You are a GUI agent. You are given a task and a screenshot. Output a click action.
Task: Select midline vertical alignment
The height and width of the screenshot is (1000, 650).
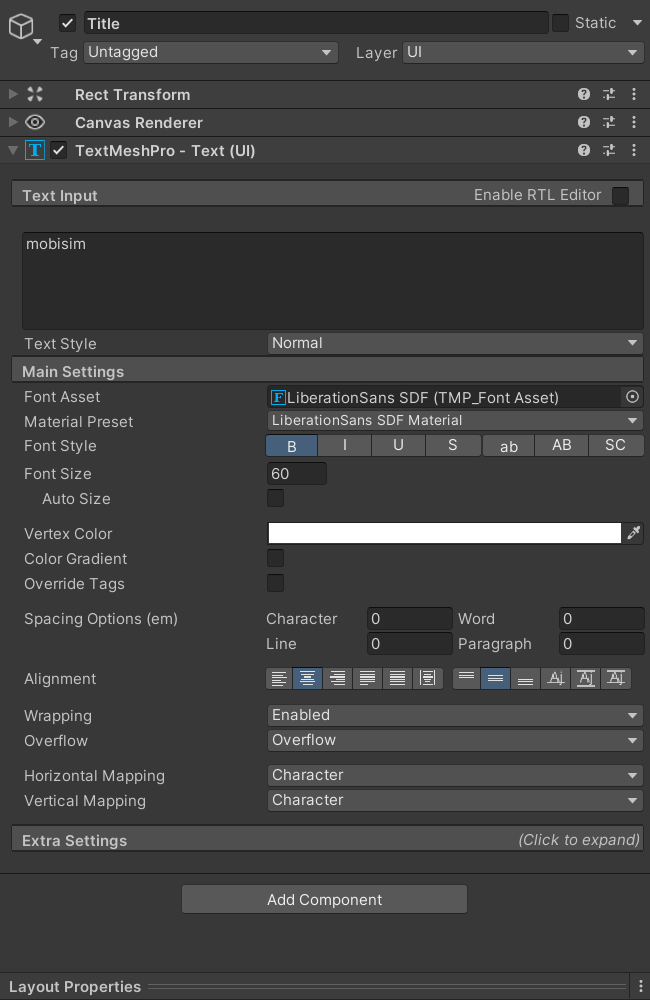click(586, 679)
